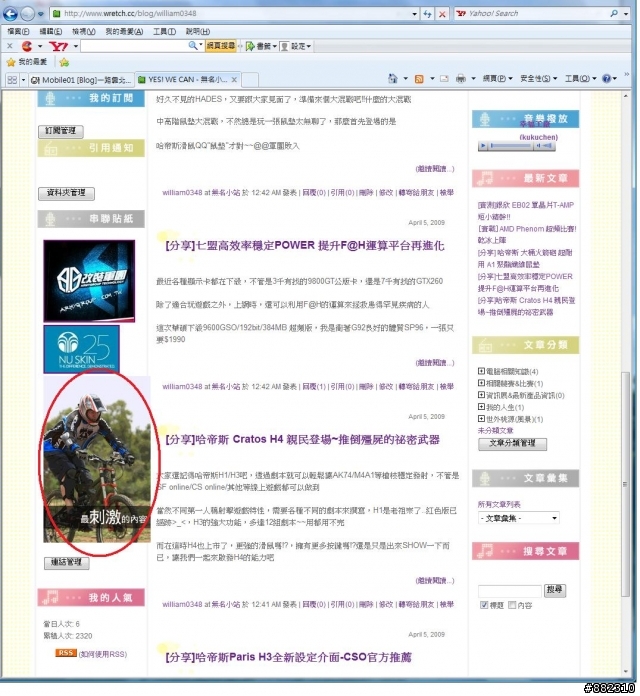Open the recent pages dropdown arrow

tap(41, 14)
